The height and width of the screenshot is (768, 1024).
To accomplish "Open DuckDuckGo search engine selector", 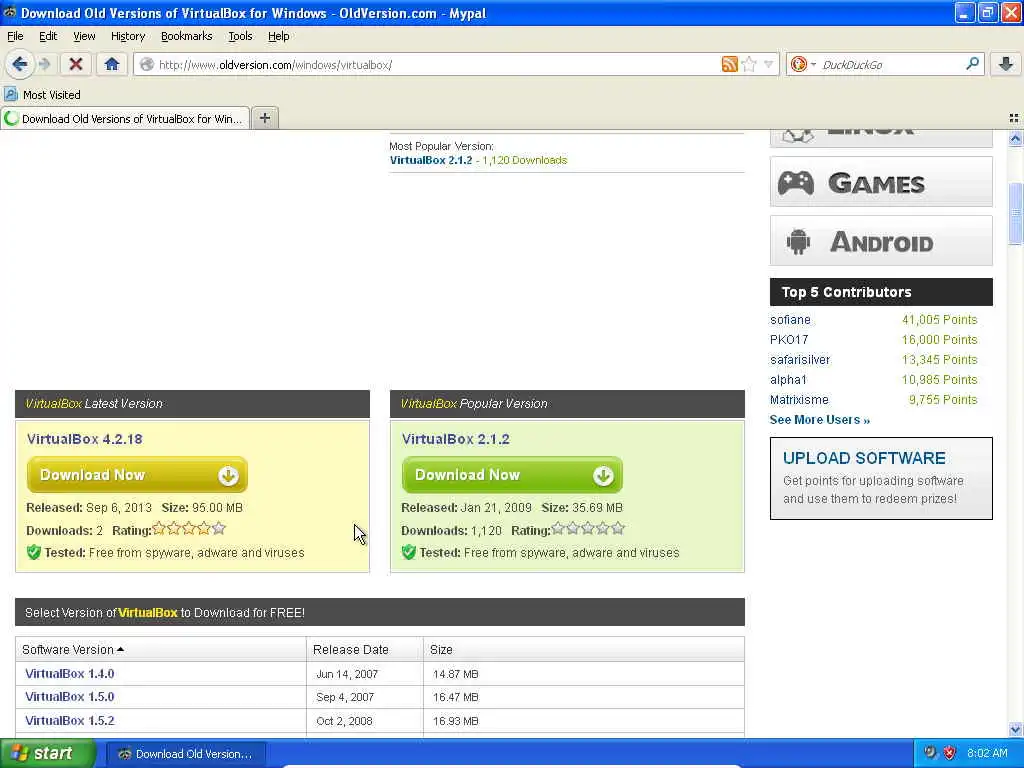I will click(x=803, y=64).
